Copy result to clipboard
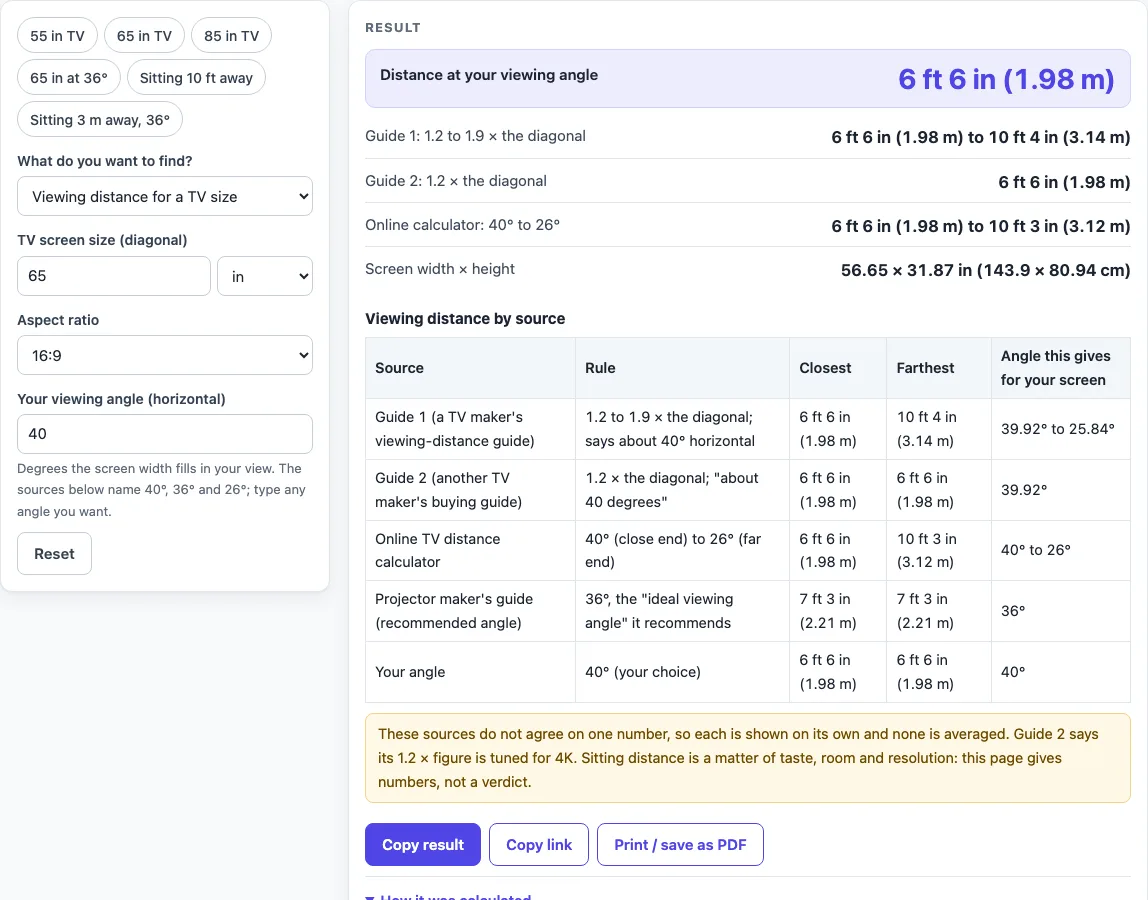Image resolution: width=1148 pixels, height=900 pixels. (x=423, y=844)
